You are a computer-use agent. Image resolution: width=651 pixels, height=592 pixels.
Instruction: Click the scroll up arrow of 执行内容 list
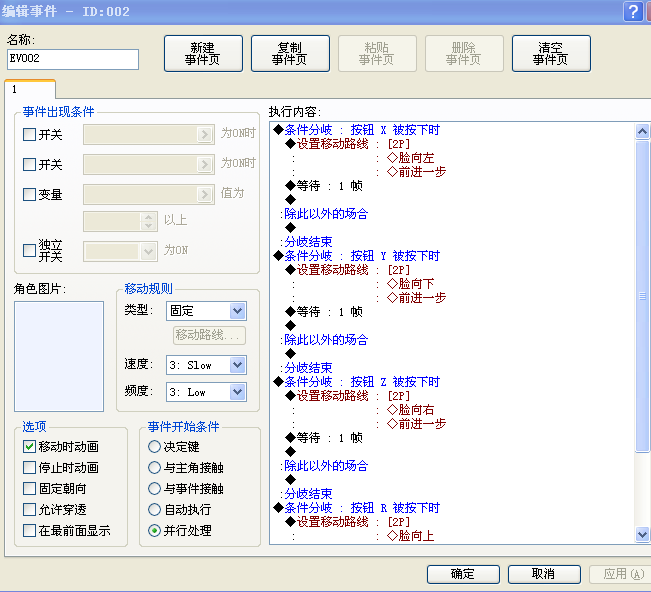click(x=642, y=132)
